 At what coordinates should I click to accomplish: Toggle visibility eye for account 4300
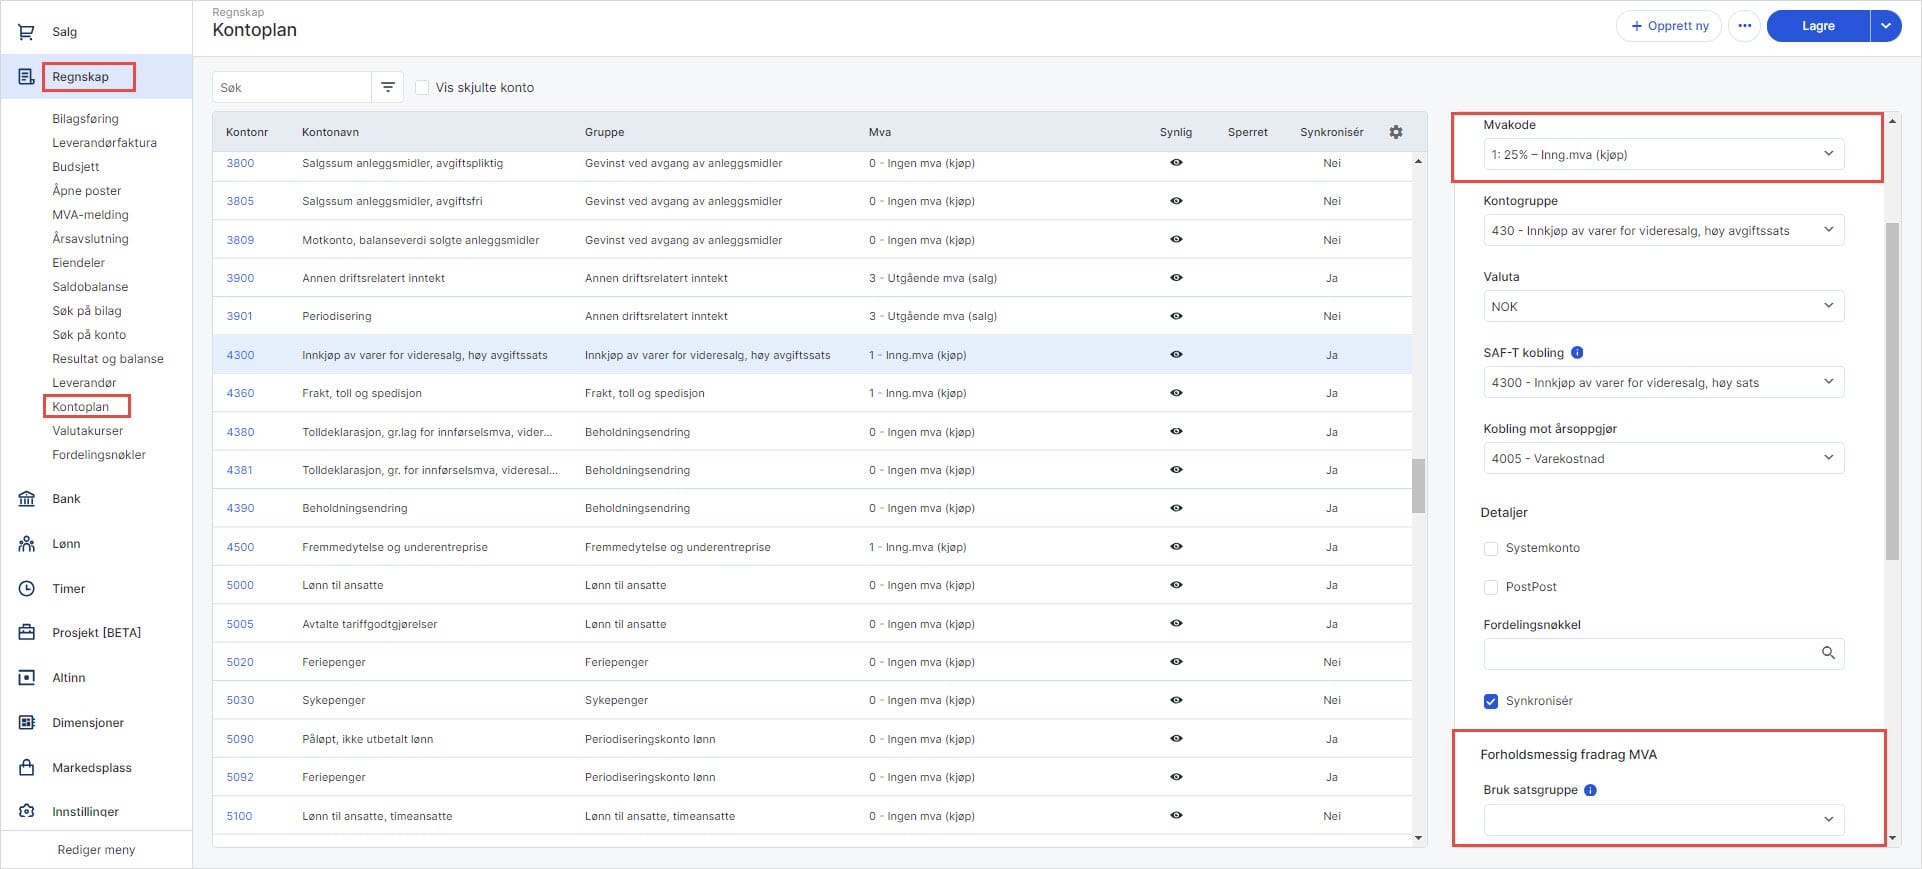pos(1176,355)
